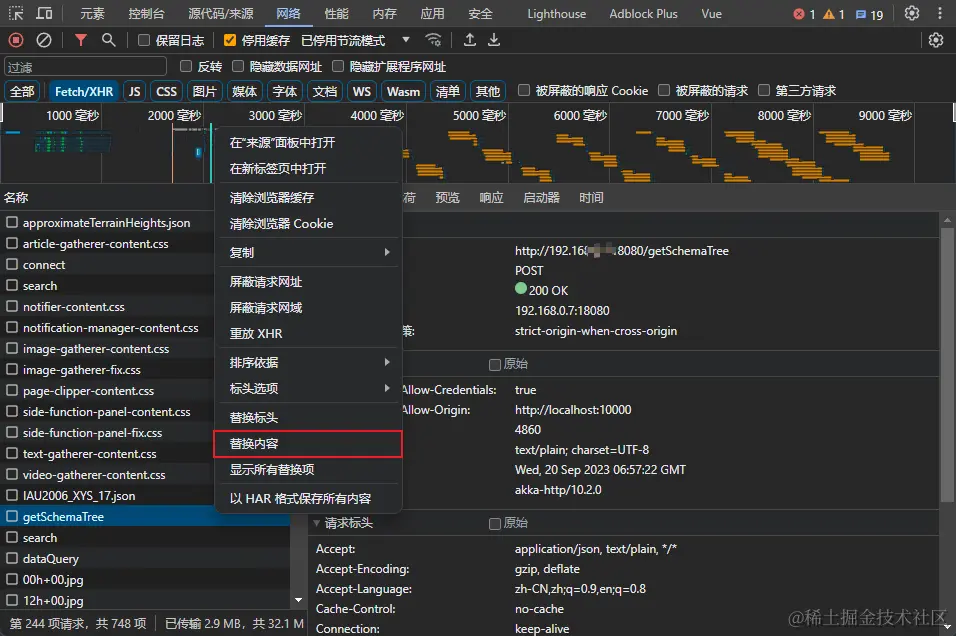
Task: Switch to the 控制台 tab
Action: coord(146,13)
